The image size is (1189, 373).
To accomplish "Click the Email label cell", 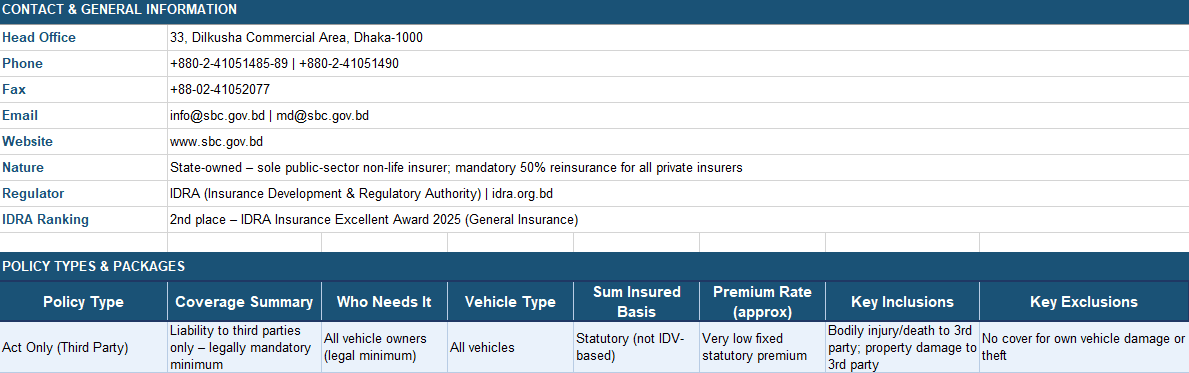I will pos(83,115).
